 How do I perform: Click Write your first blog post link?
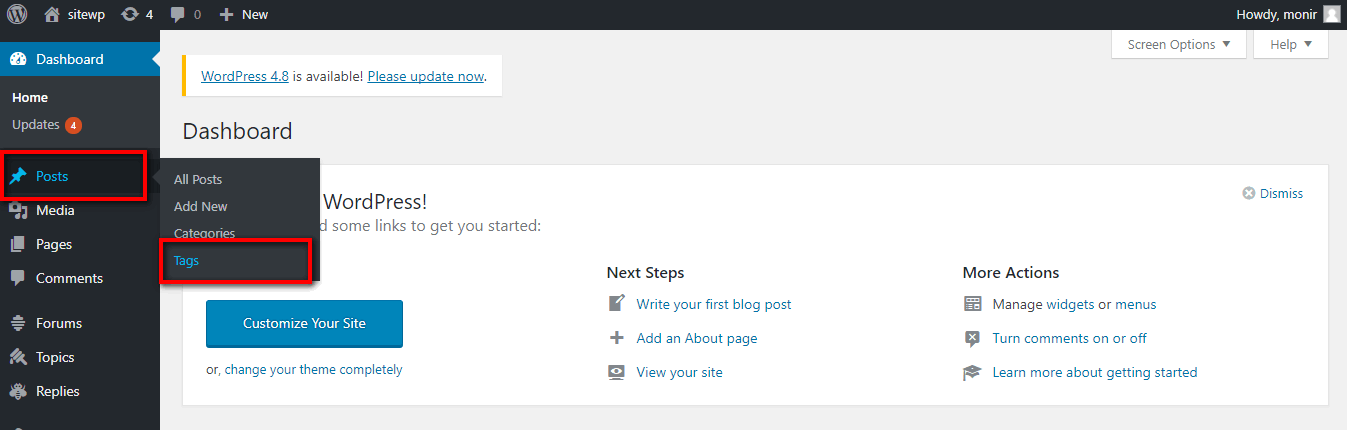tap(714, 304)
